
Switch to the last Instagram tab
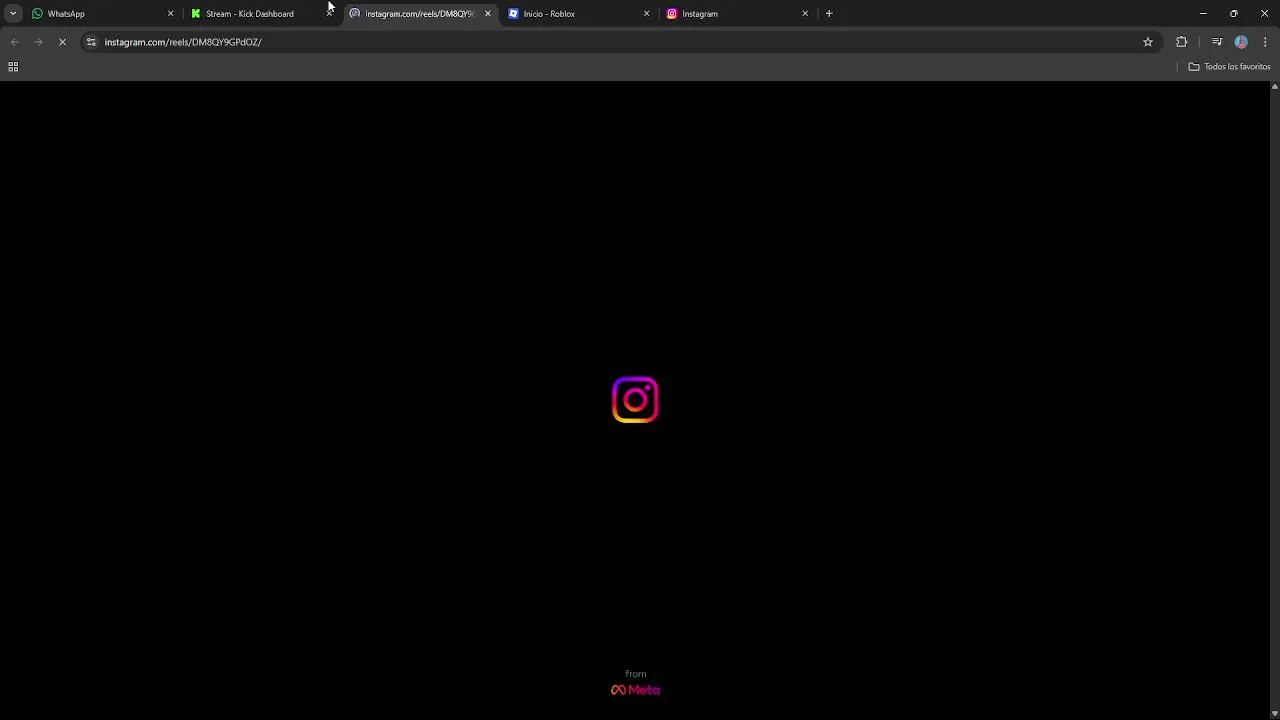point(738,14)
